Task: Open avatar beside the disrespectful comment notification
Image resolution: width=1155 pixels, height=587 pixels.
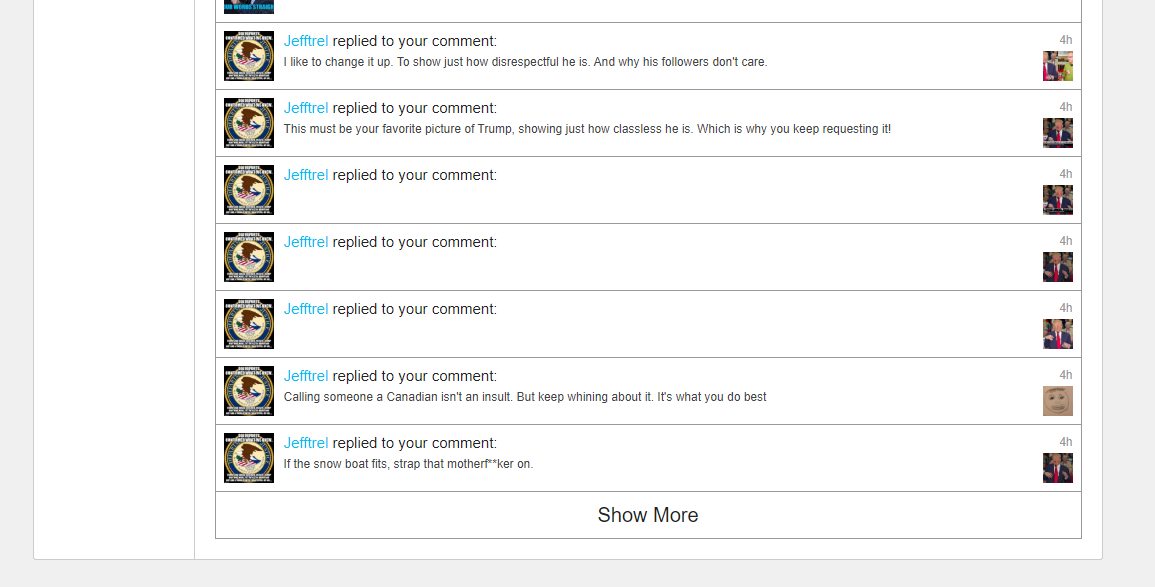Action: tap(249, 56)
